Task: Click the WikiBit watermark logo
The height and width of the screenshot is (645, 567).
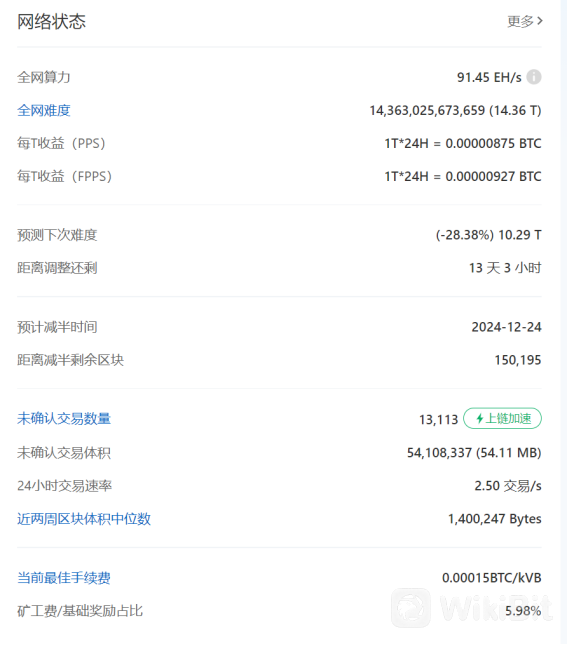Action: (x=411, y=608)
